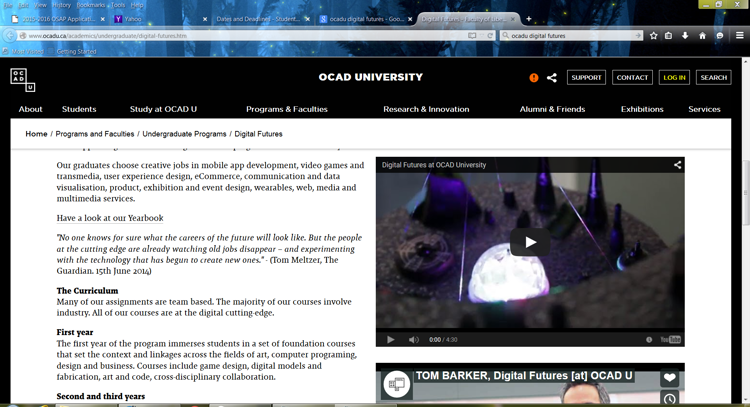Expand the Programs & Faculties menu

287,109
